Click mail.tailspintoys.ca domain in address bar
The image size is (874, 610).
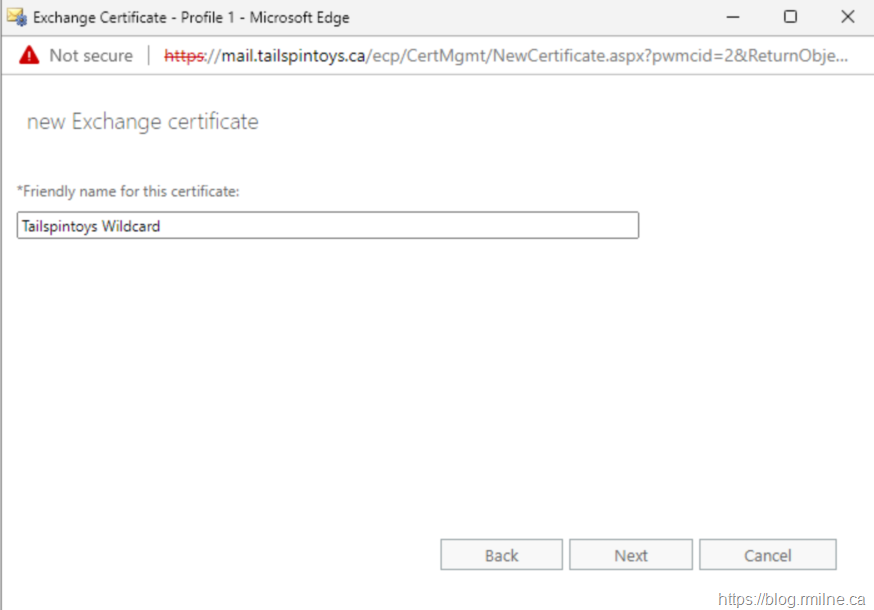point(273,56)
